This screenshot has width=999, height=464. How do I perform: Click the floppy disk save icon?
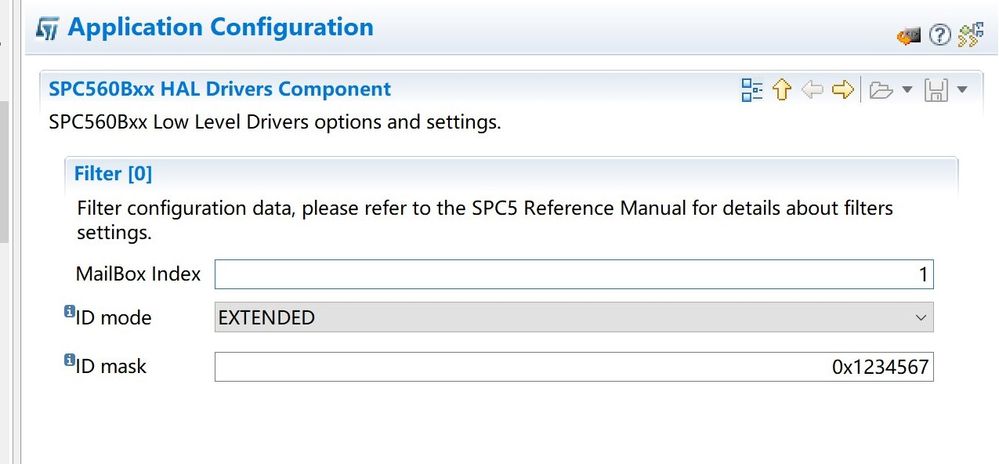click(935, 90)
